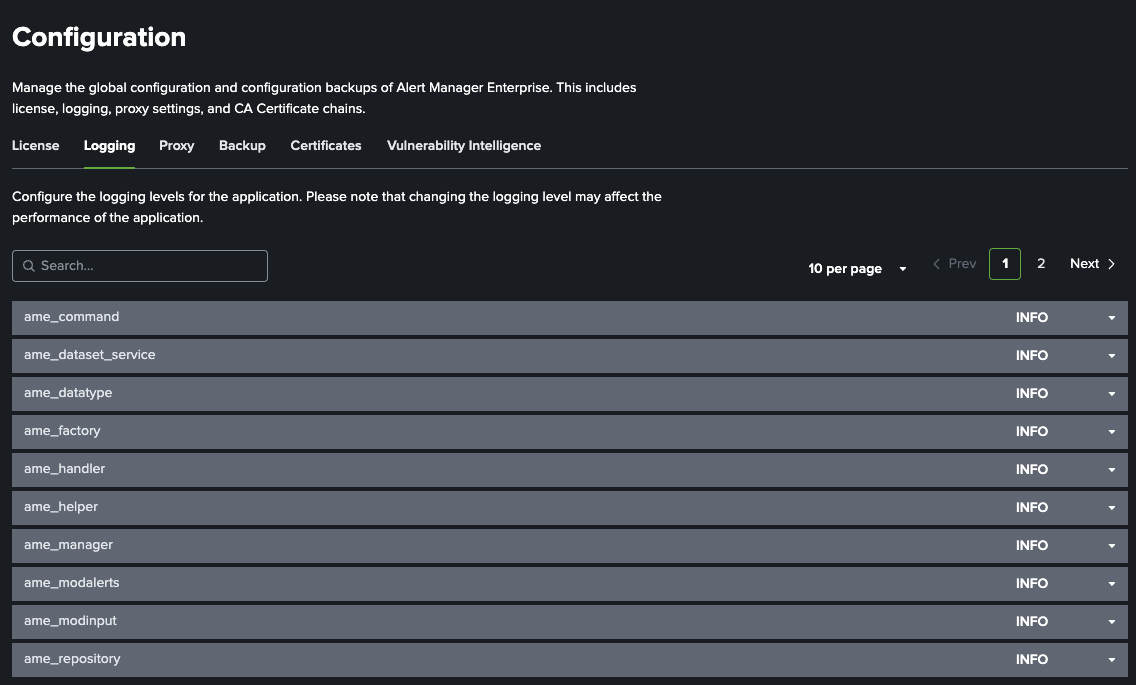Click the caret icon on ame_helper row
The image size is (1136, 685).
pyautogui.click(x=1111, y=507)
